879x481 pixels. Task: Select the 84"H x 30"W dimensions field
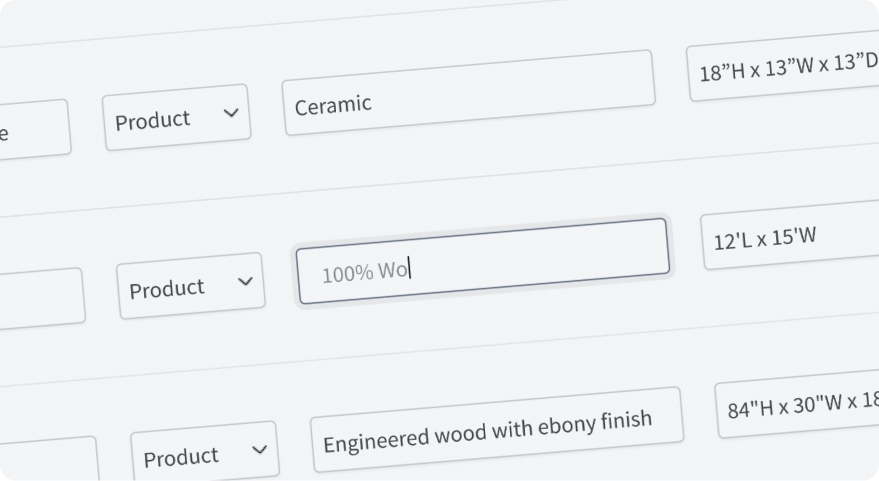[800, 406]
